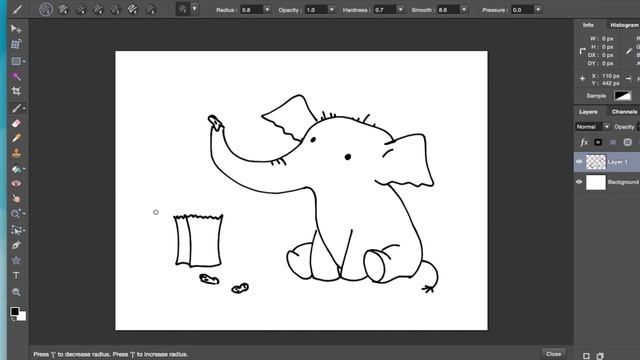Select the Crop tool
Screen dimensions: 640x360
[x=16, y=91]
